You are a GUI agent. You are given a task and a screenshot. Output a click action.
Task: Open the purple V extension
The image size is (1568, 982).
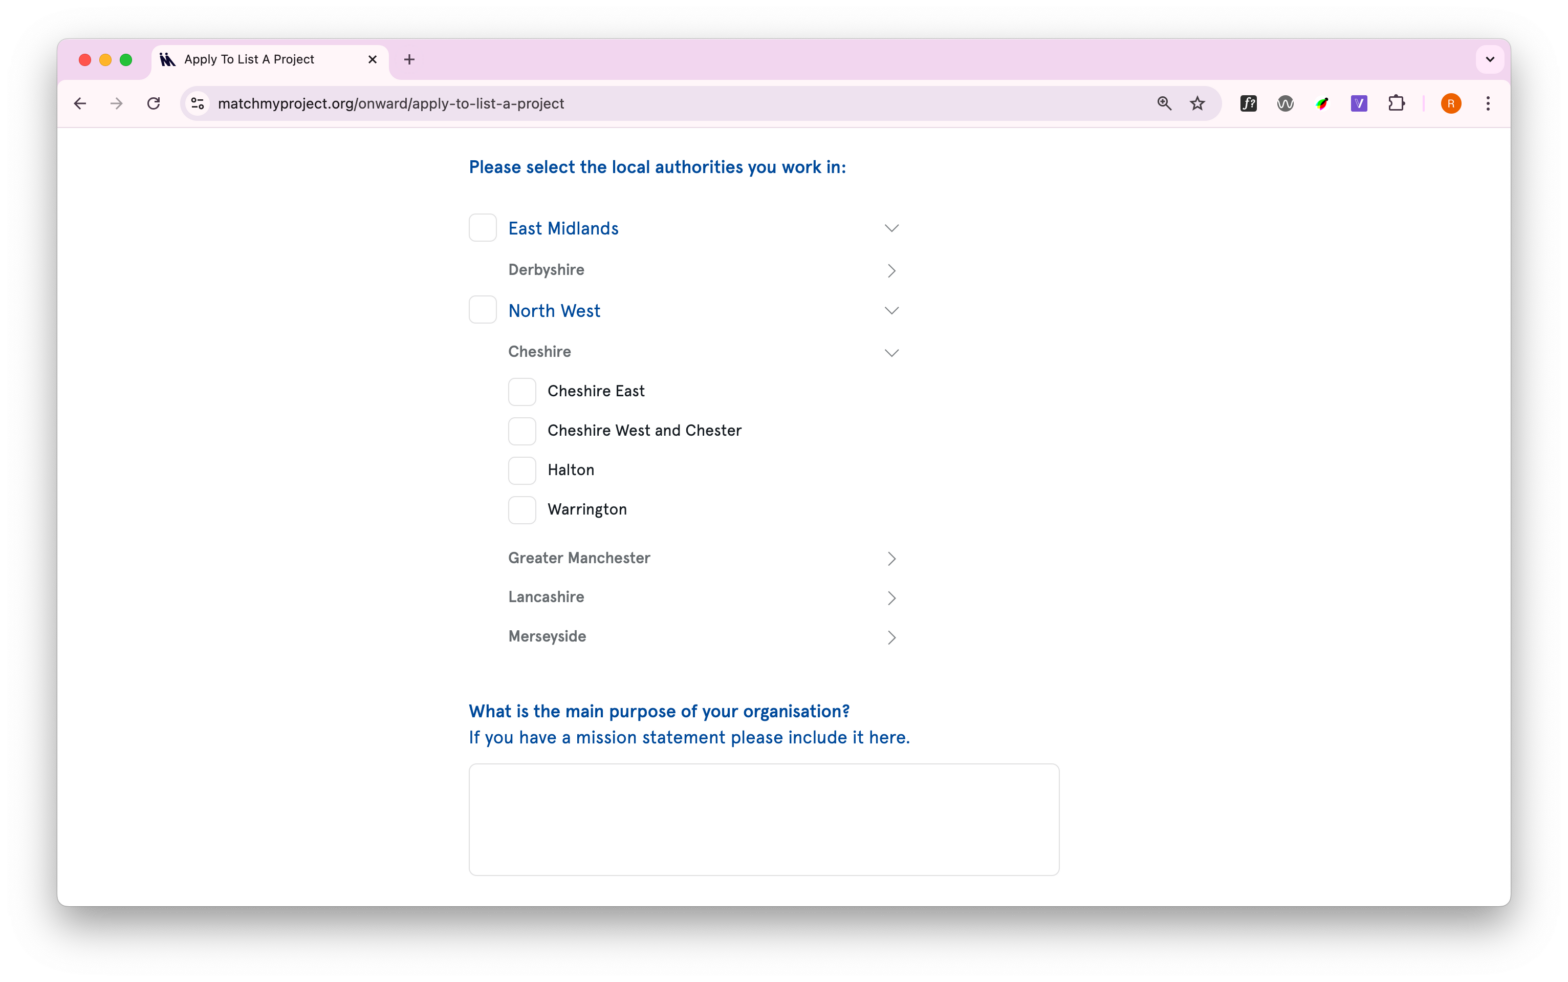click(x=1359, y=103)
